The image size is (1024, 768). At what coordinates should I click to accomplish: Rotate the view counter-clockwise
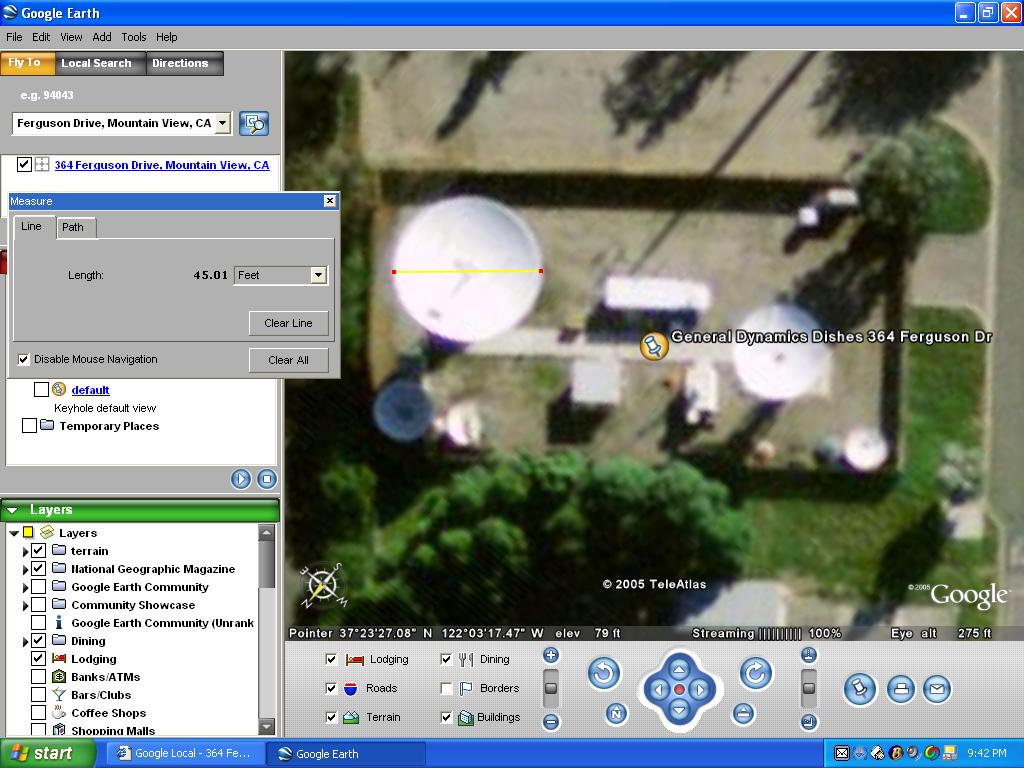(x=604, y=674)
